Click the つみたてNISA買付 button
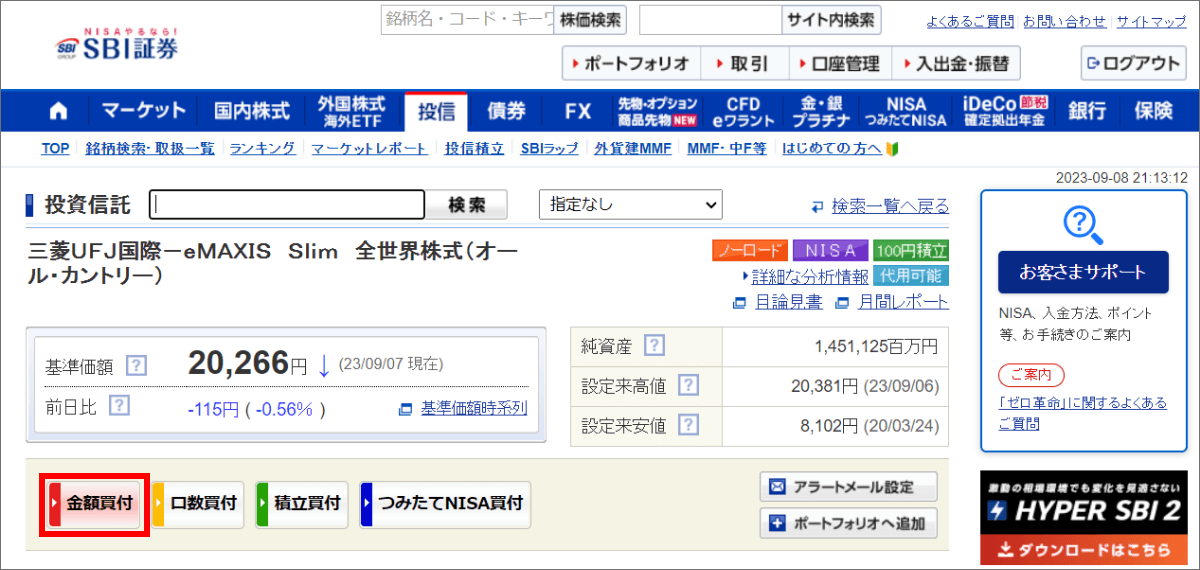Viewport: 1200px width, 570px height. click(x=445, y=504)
